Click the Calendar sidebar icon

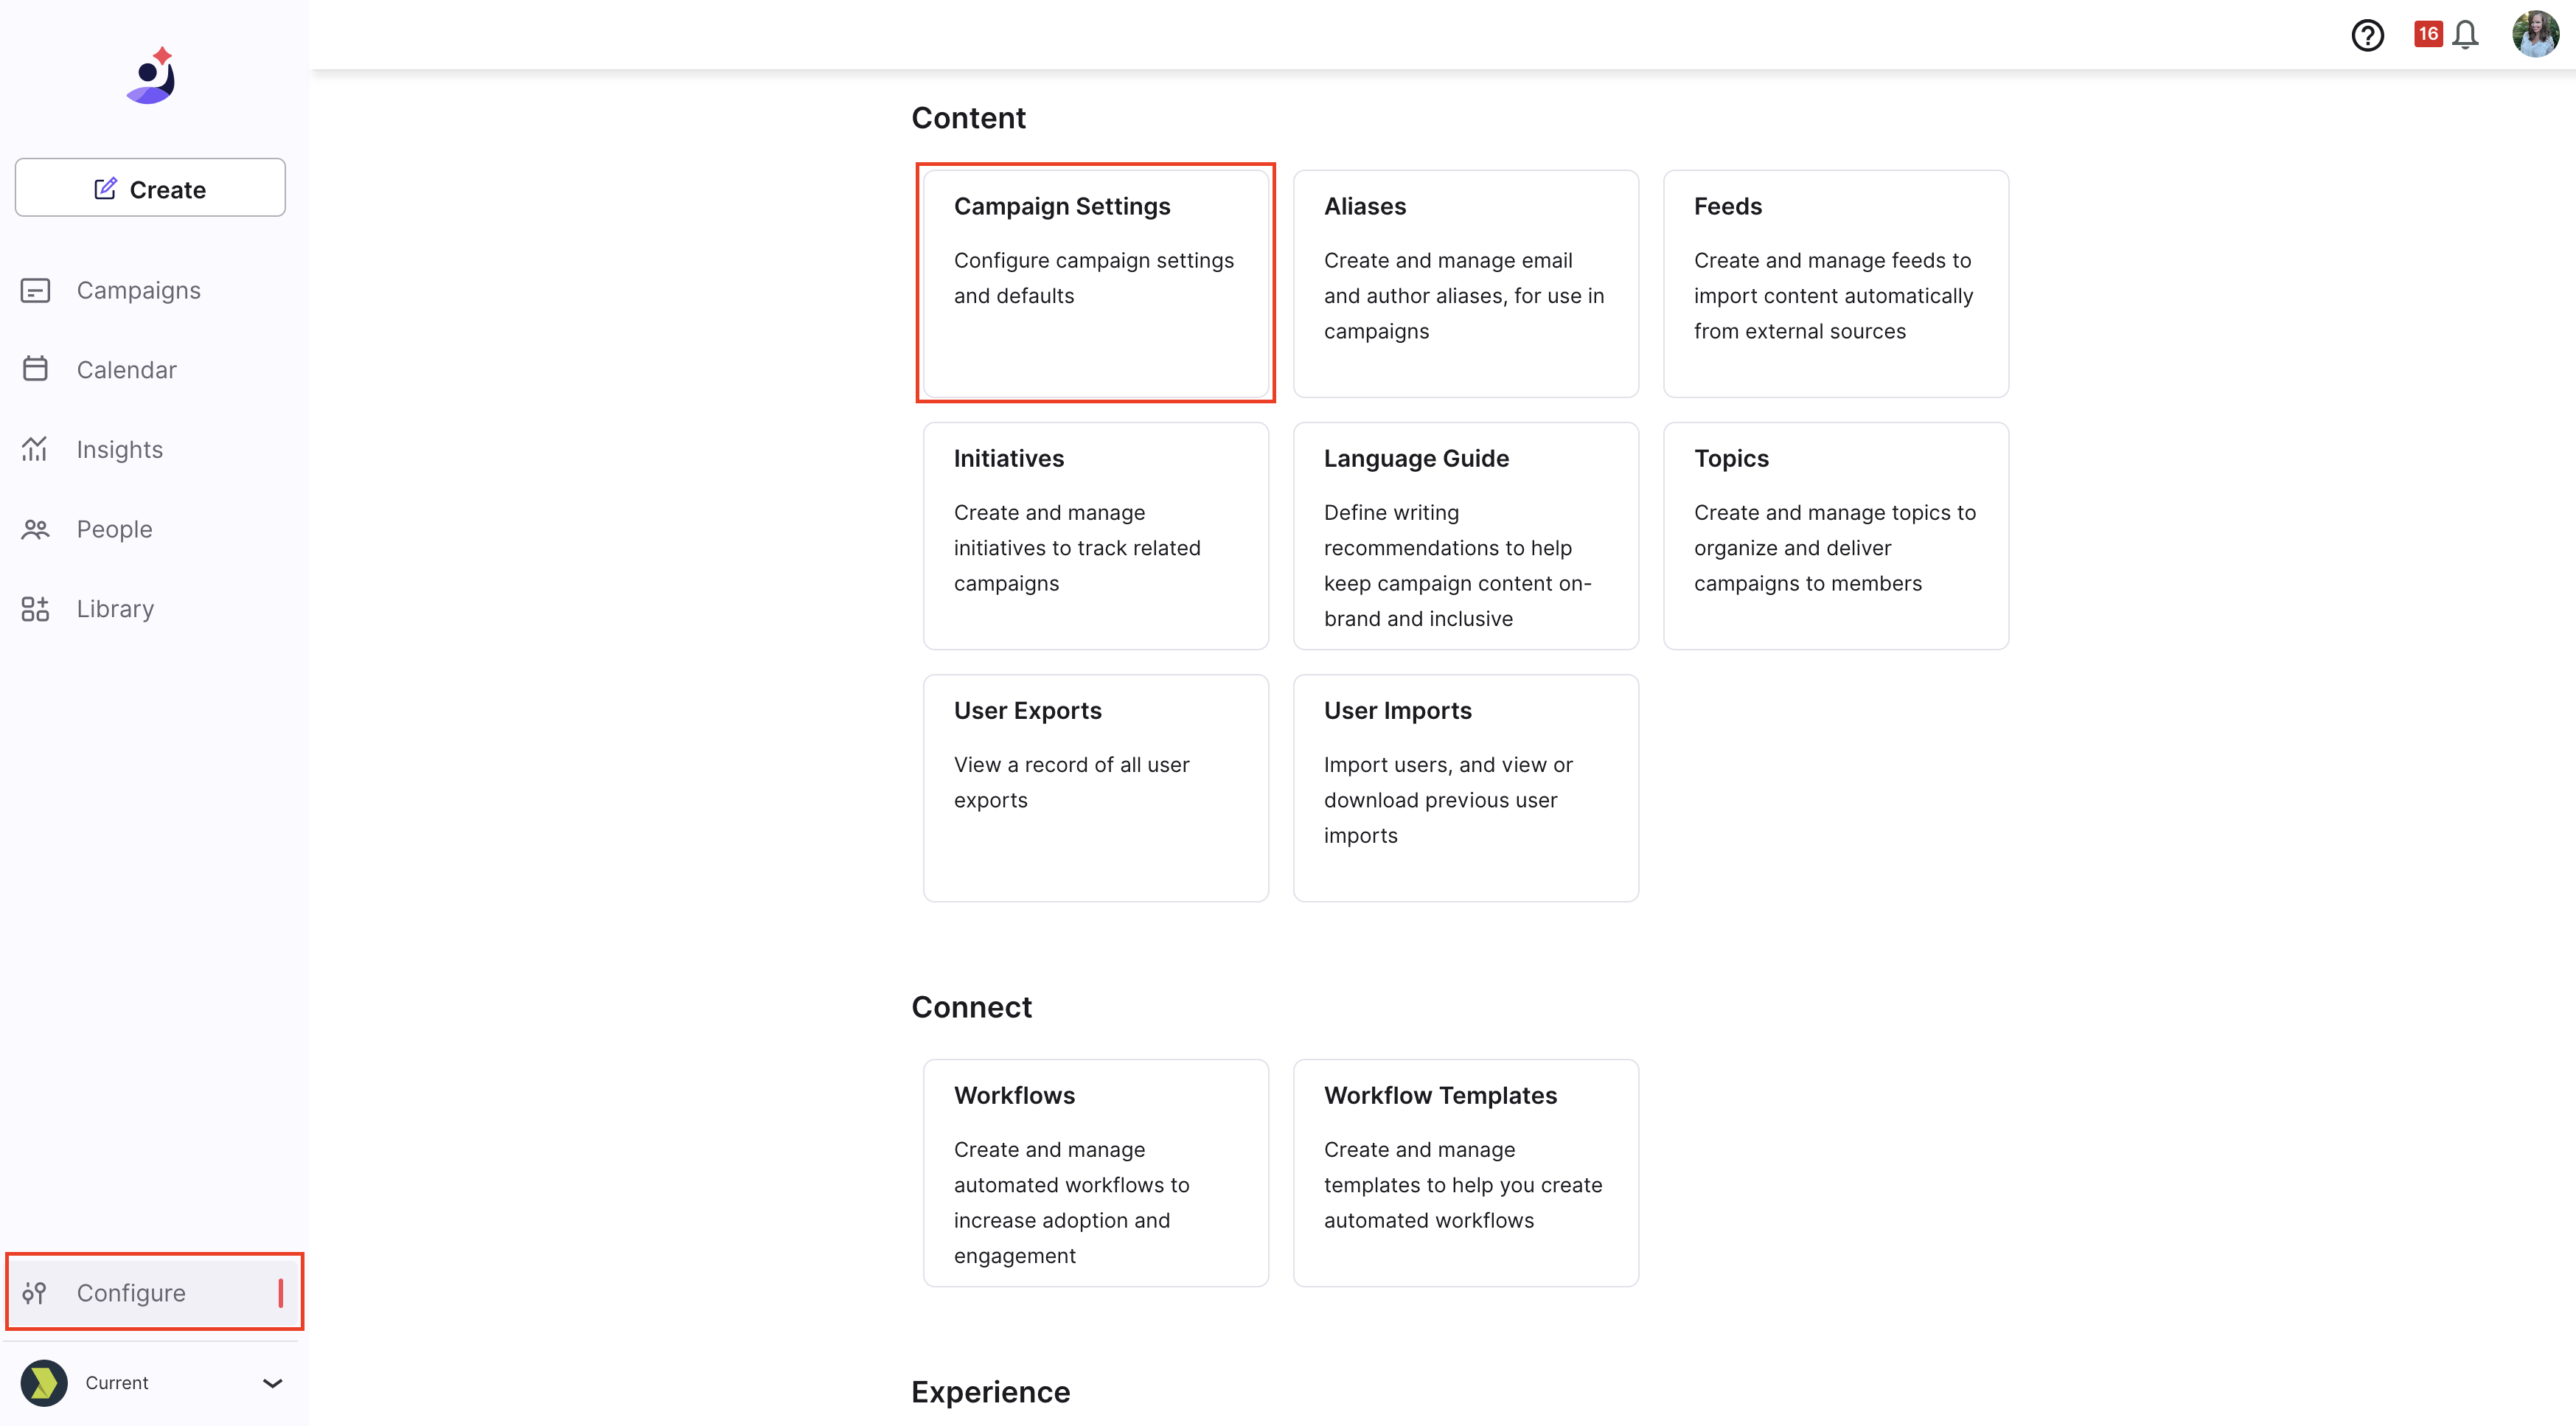pyautogui.click(x=35, y=369)
